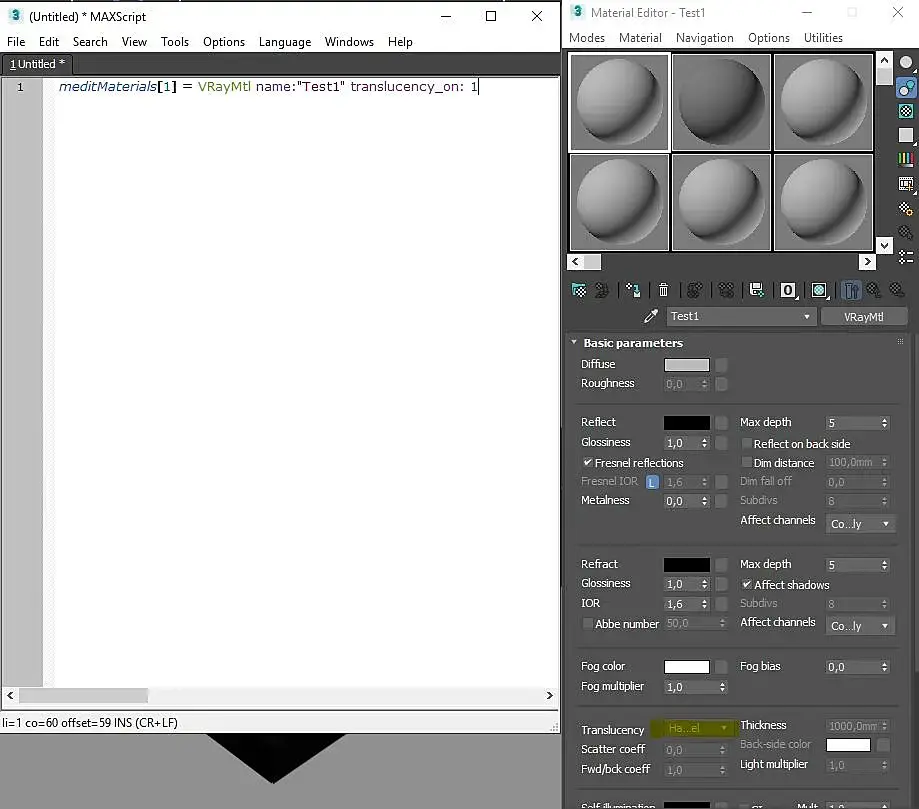This screenshot has width=919, height=809.
Task: Click sample slots scroll down arrow
Action: click(884, 245)
